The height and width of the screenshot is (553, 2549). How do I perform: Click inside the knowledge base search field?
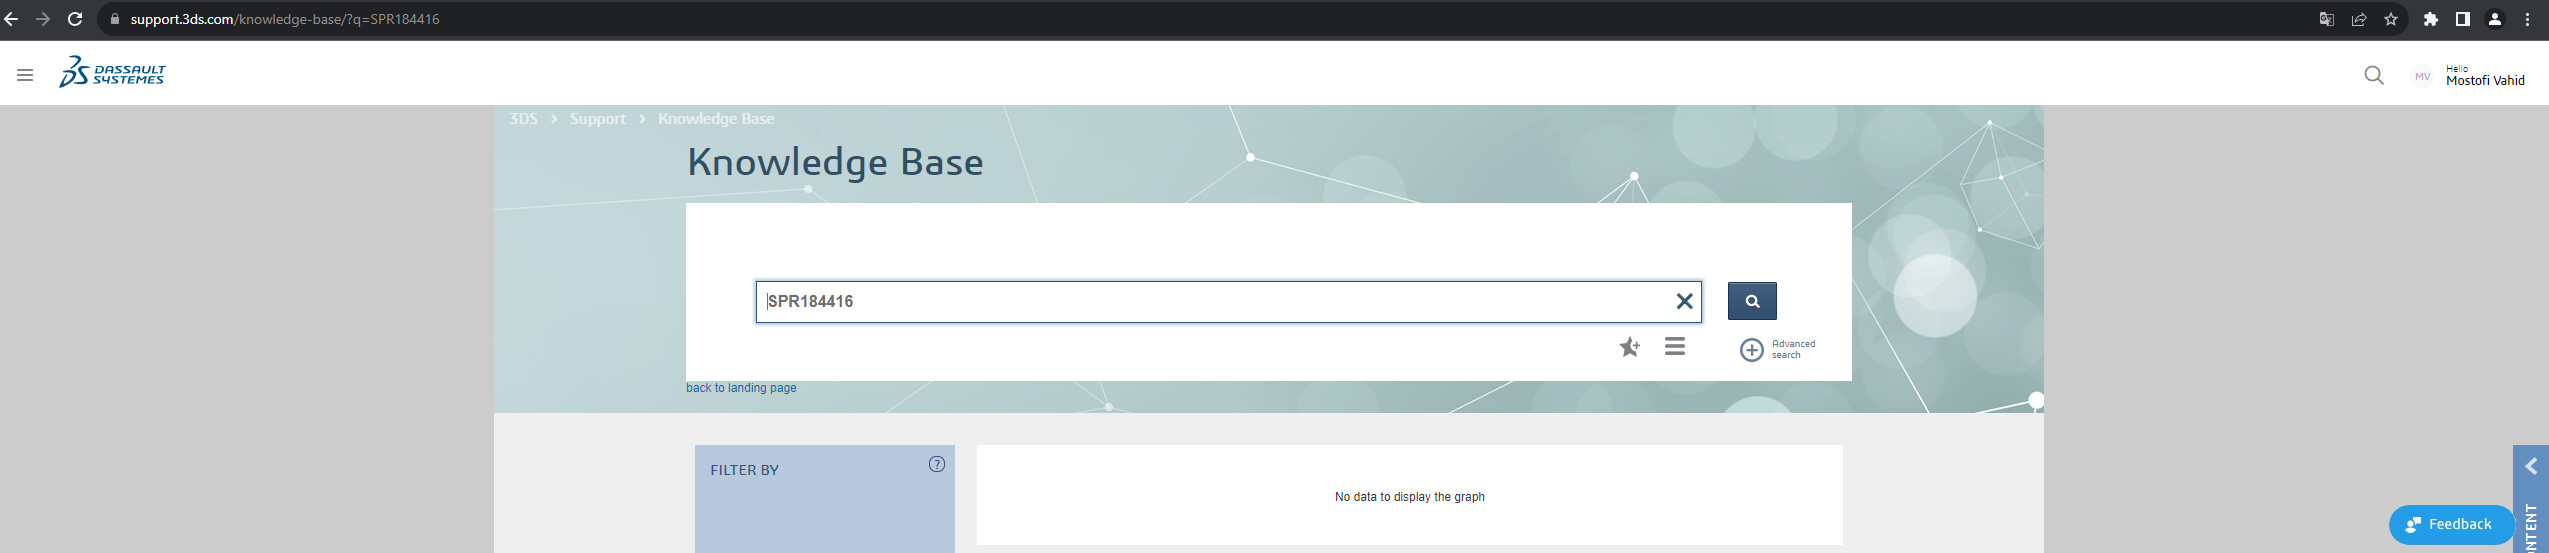1200,301
